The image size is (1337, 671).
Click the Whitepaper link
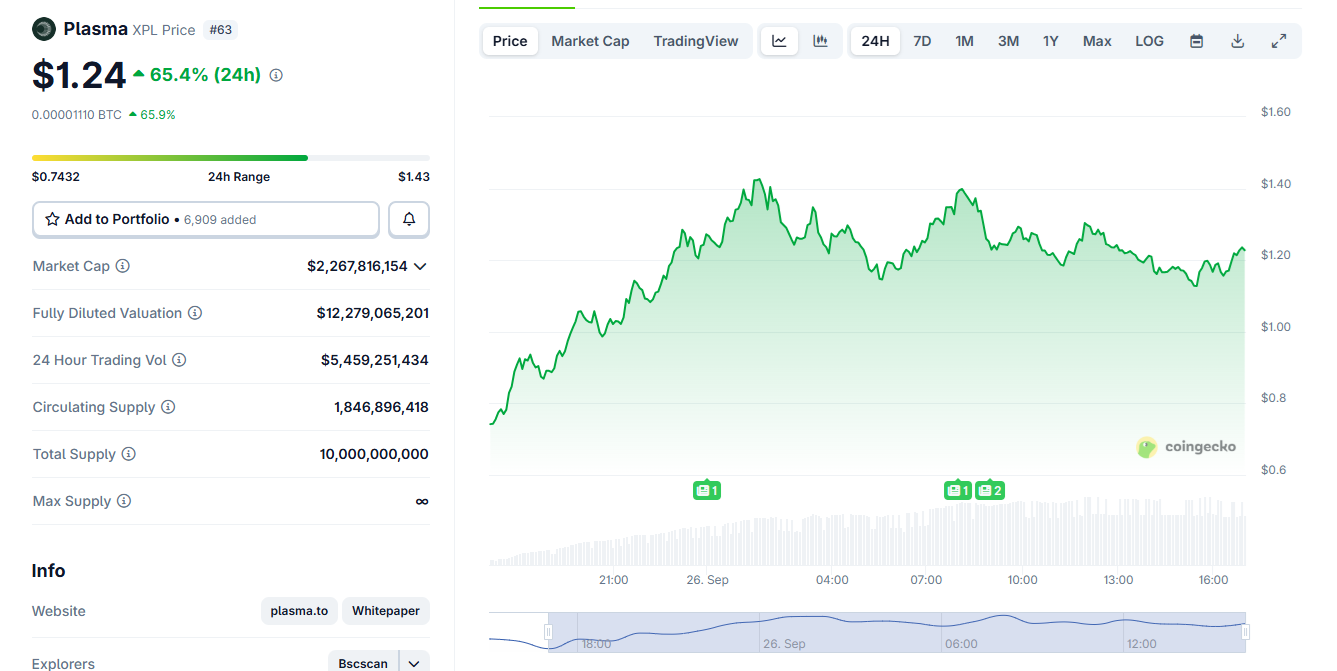(x=385, y=610)
